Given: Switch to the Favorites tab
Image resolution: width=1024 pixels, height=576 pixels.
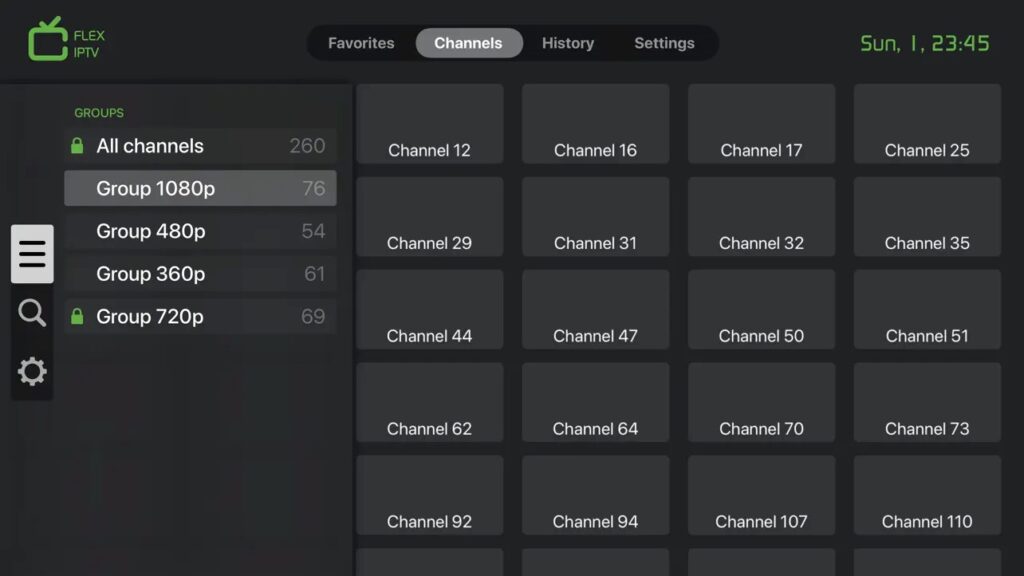Looking at the screenshot, I should coord(361,43).
